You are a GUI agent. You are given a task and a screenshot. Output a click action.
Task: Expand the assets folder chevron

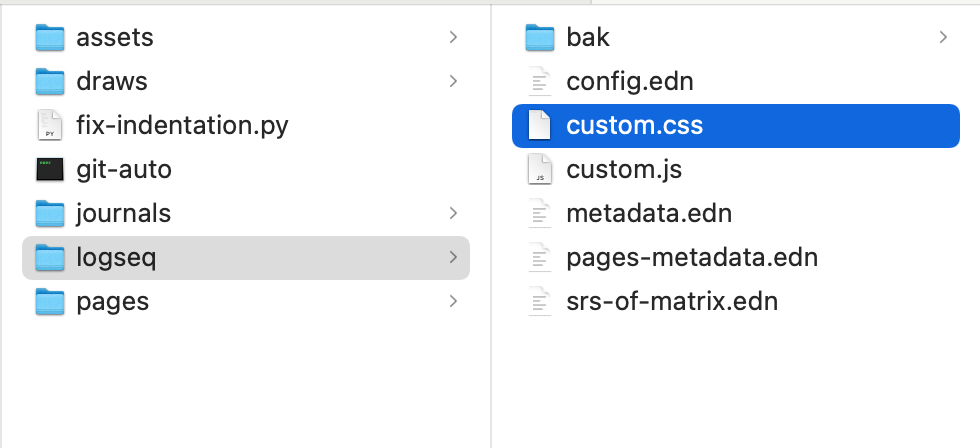coord(453,38)
